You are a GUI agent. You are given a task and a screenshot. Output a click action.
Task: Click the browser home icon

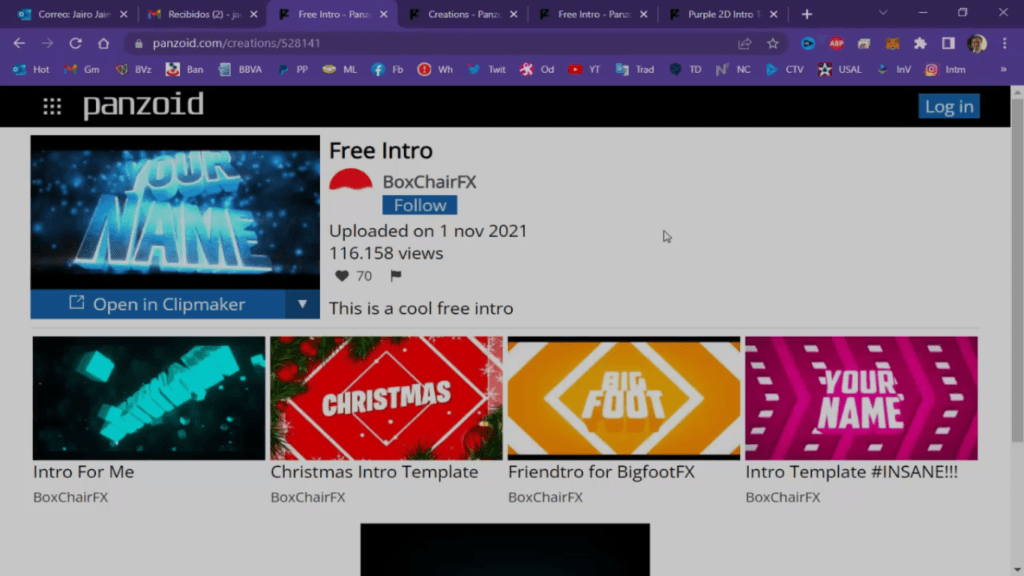[x=104, y=44]
